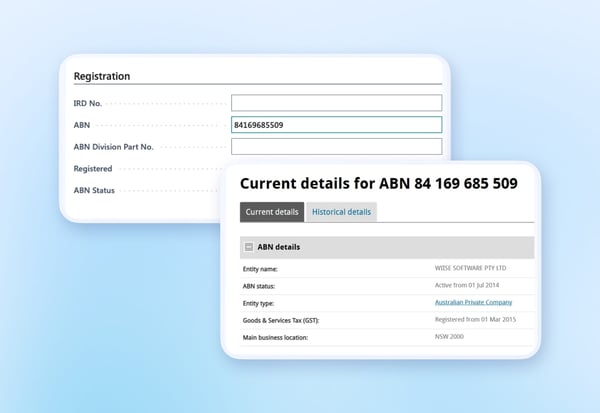Viewport: 600px width, 413px height.
Task: Select the NSW 2000 location value
Action: tap(449, 336)
